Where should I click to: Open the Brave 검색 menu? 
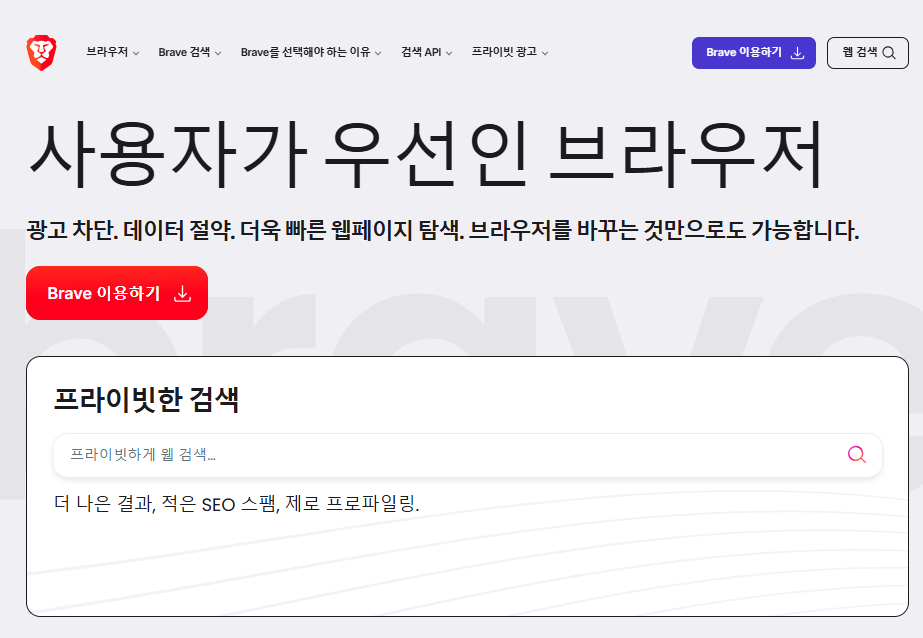click(x=190, y=52)
